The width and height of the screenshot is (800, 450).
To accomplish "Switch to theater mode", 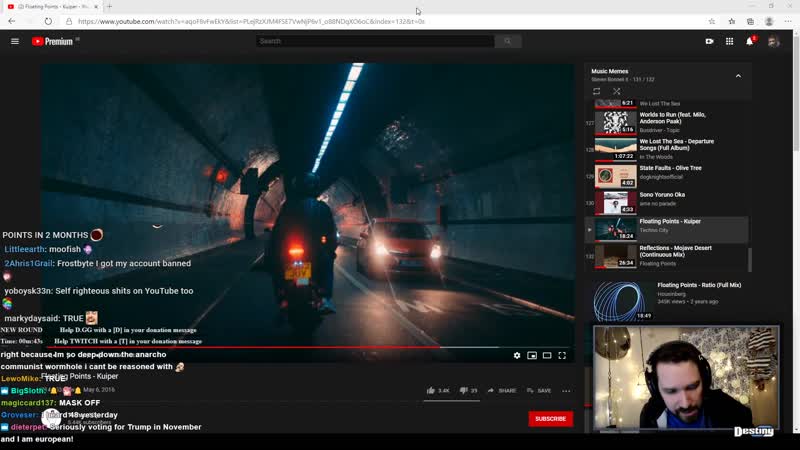I will coord(547,355).
